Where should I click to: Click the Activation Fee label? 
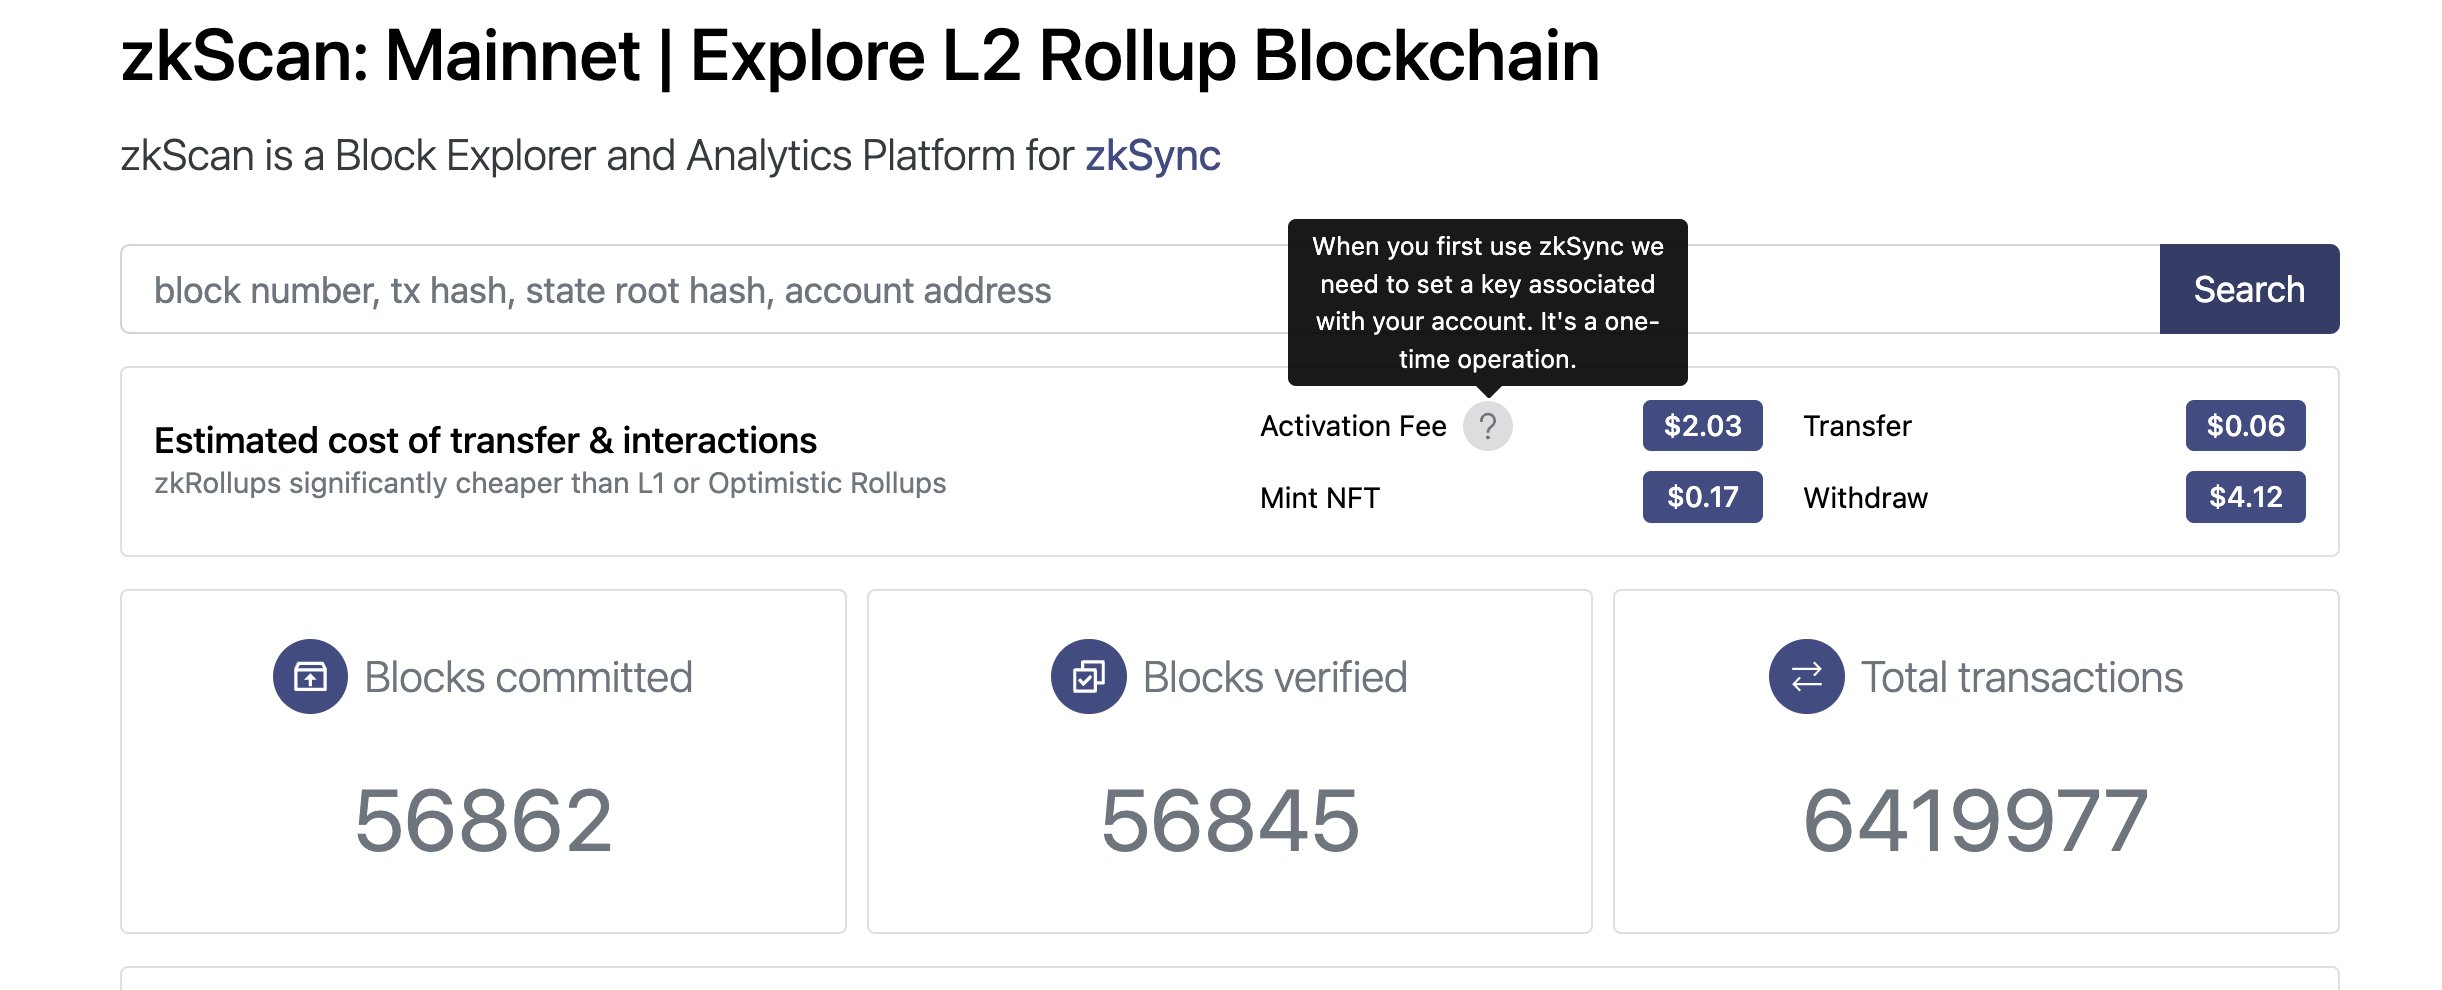(x=1353, y=426)
